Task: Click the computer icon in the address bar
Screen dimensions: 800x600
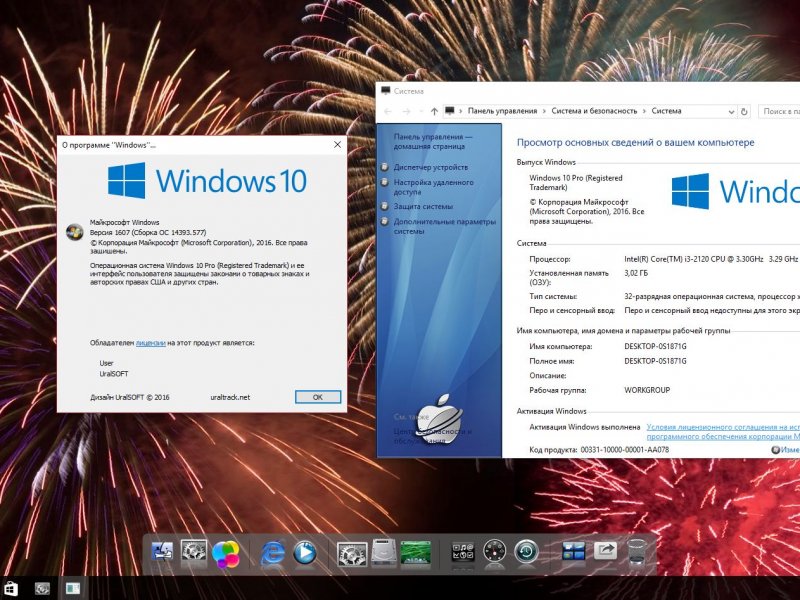Action: (449, 111)
